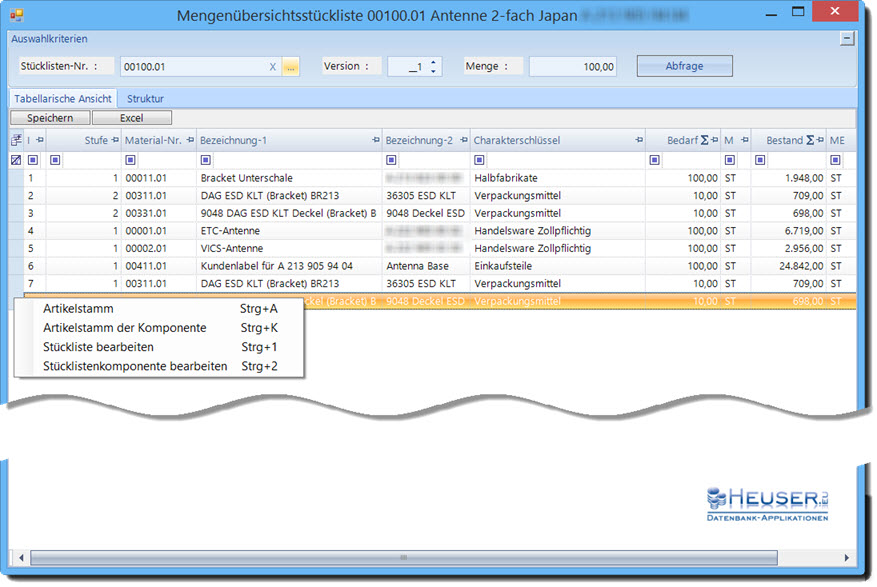The width and height of the screenshot is (877, 587).
Task: Increase the Version value with up arrow
Action: (433, 62)
